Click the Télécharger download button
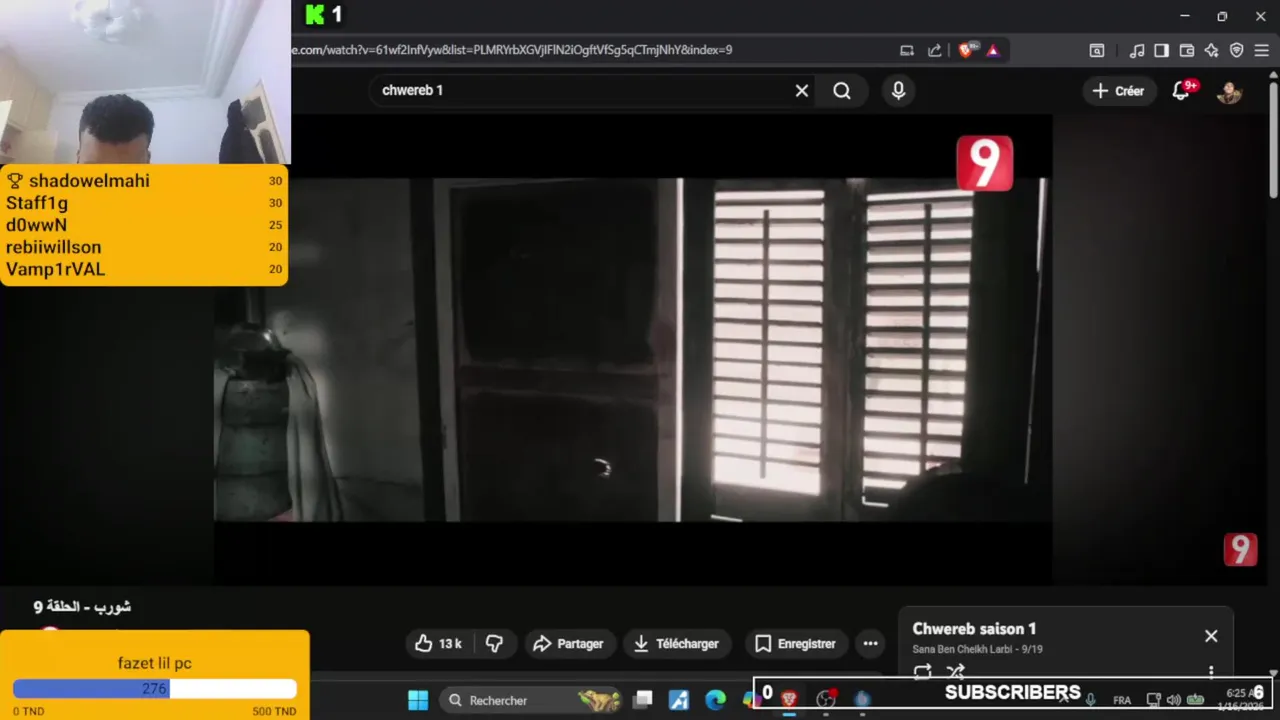This screenshot has height=720, width=1280. pos(676,644)
